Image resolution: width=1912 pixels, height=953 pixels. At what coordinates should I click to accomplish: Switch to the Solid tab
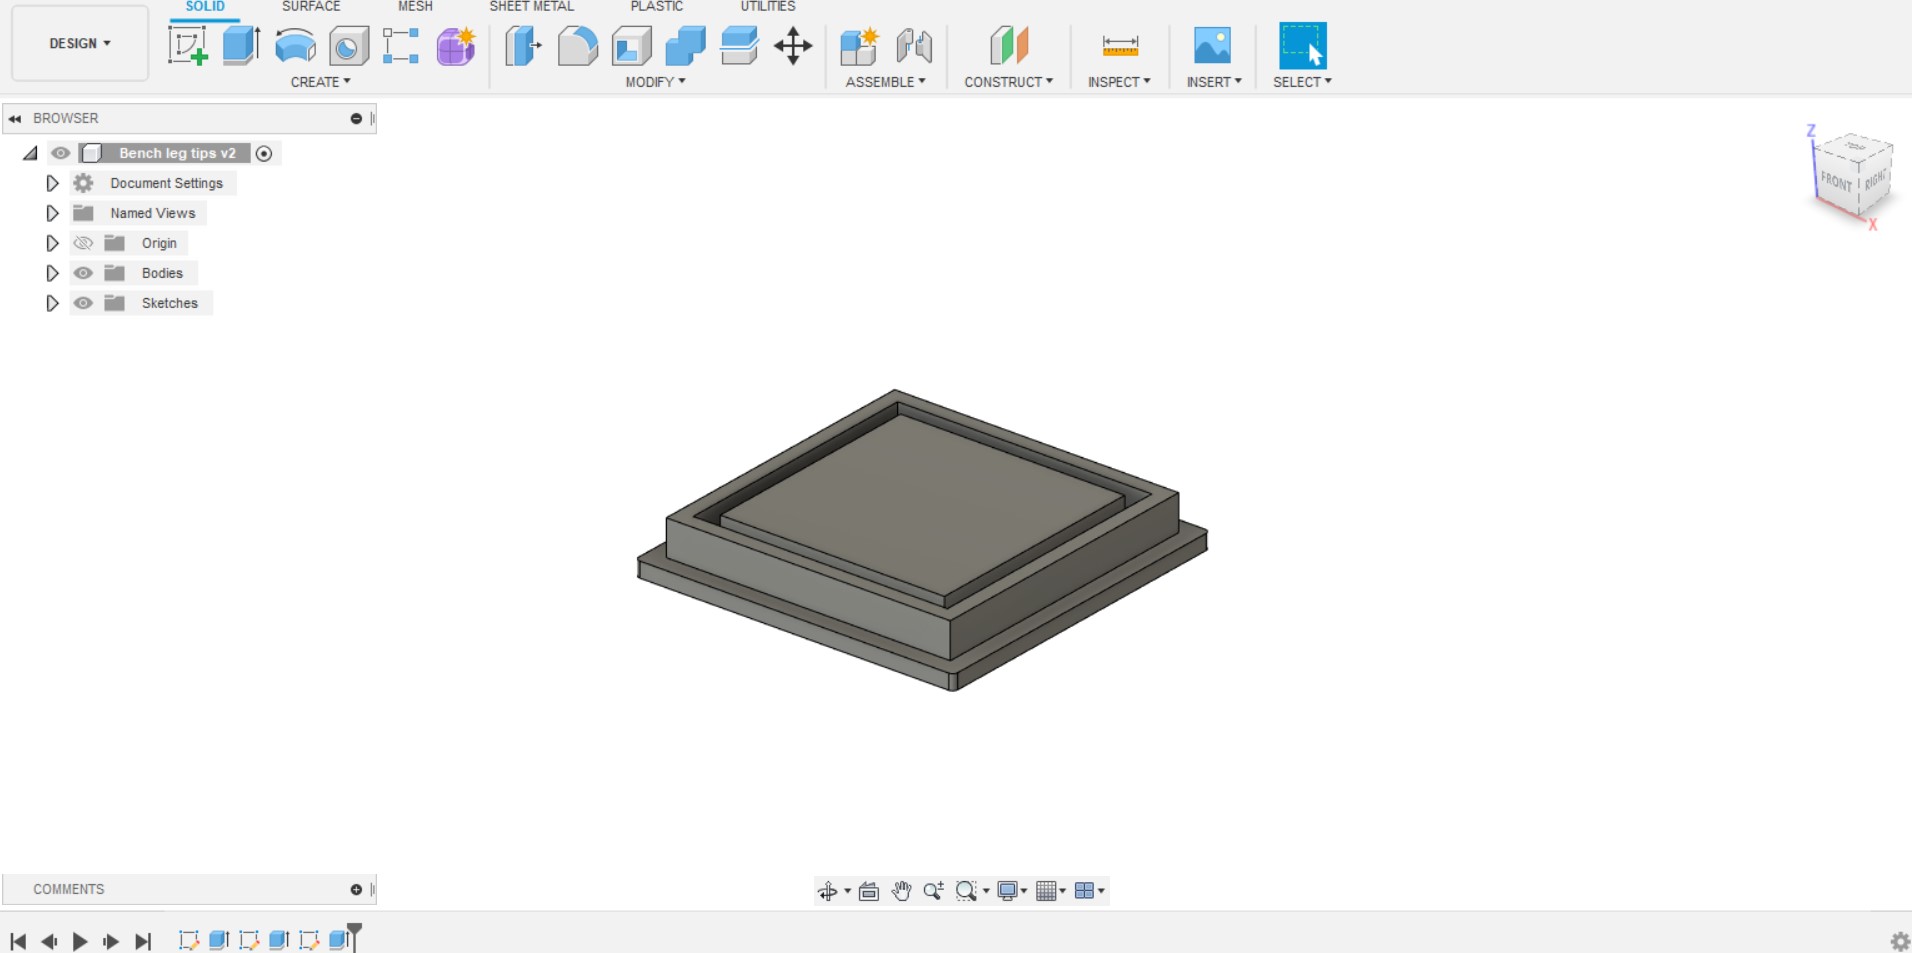pyautogui.click(x=205, y=7)
